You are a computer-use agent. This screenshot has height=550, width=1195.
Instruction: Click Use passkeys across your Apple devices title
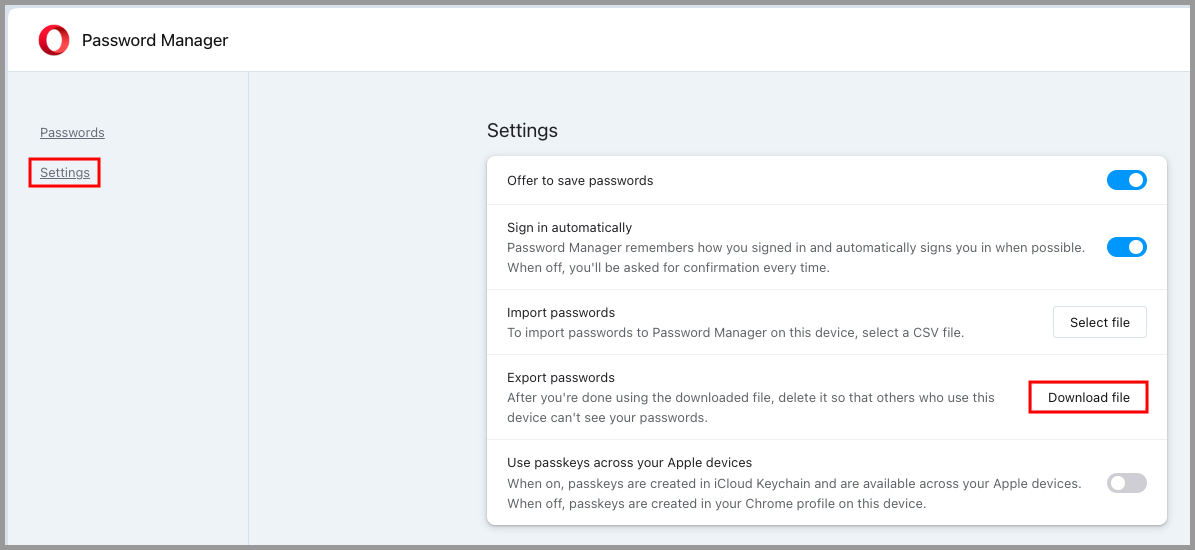pos(630,462)
